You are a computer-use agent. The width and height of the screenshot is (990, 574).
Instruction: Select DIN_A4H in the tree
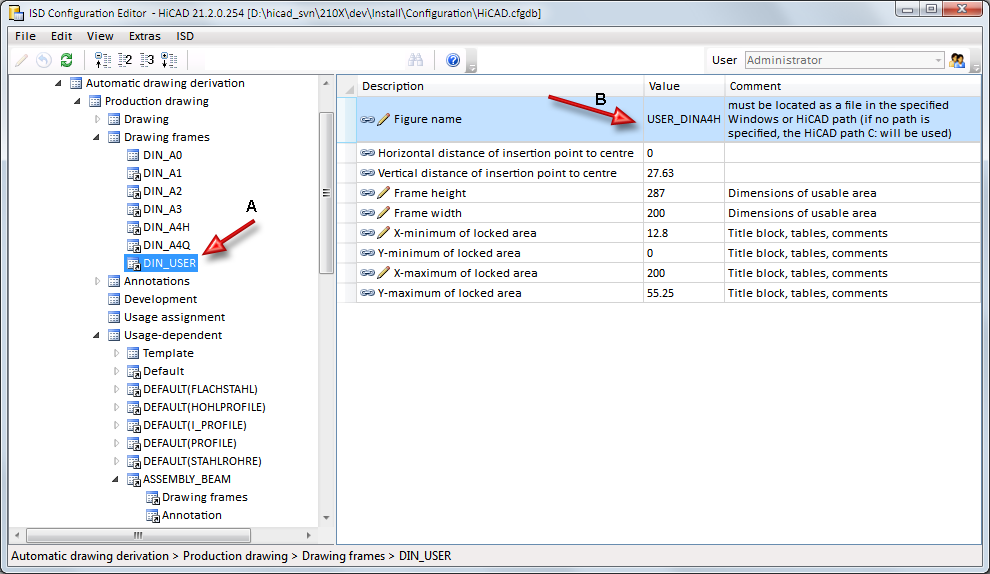click(x=165, y=227)
